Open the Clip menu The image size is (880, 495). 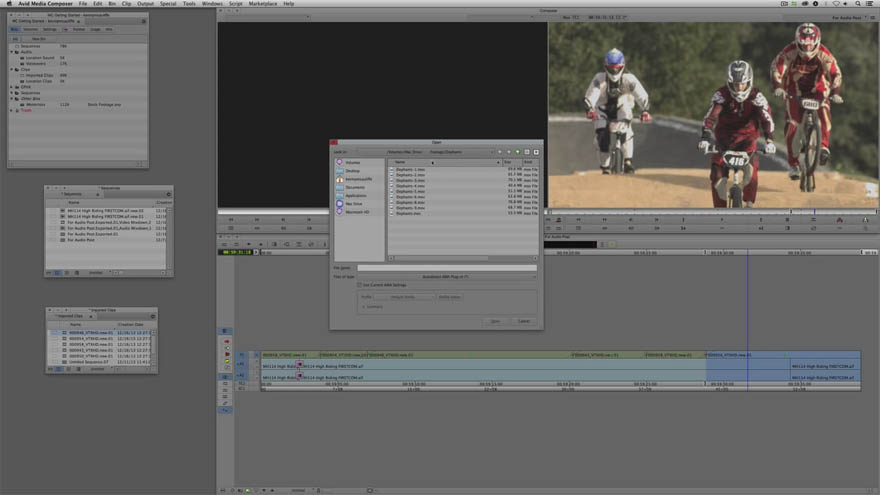(126, 3)
